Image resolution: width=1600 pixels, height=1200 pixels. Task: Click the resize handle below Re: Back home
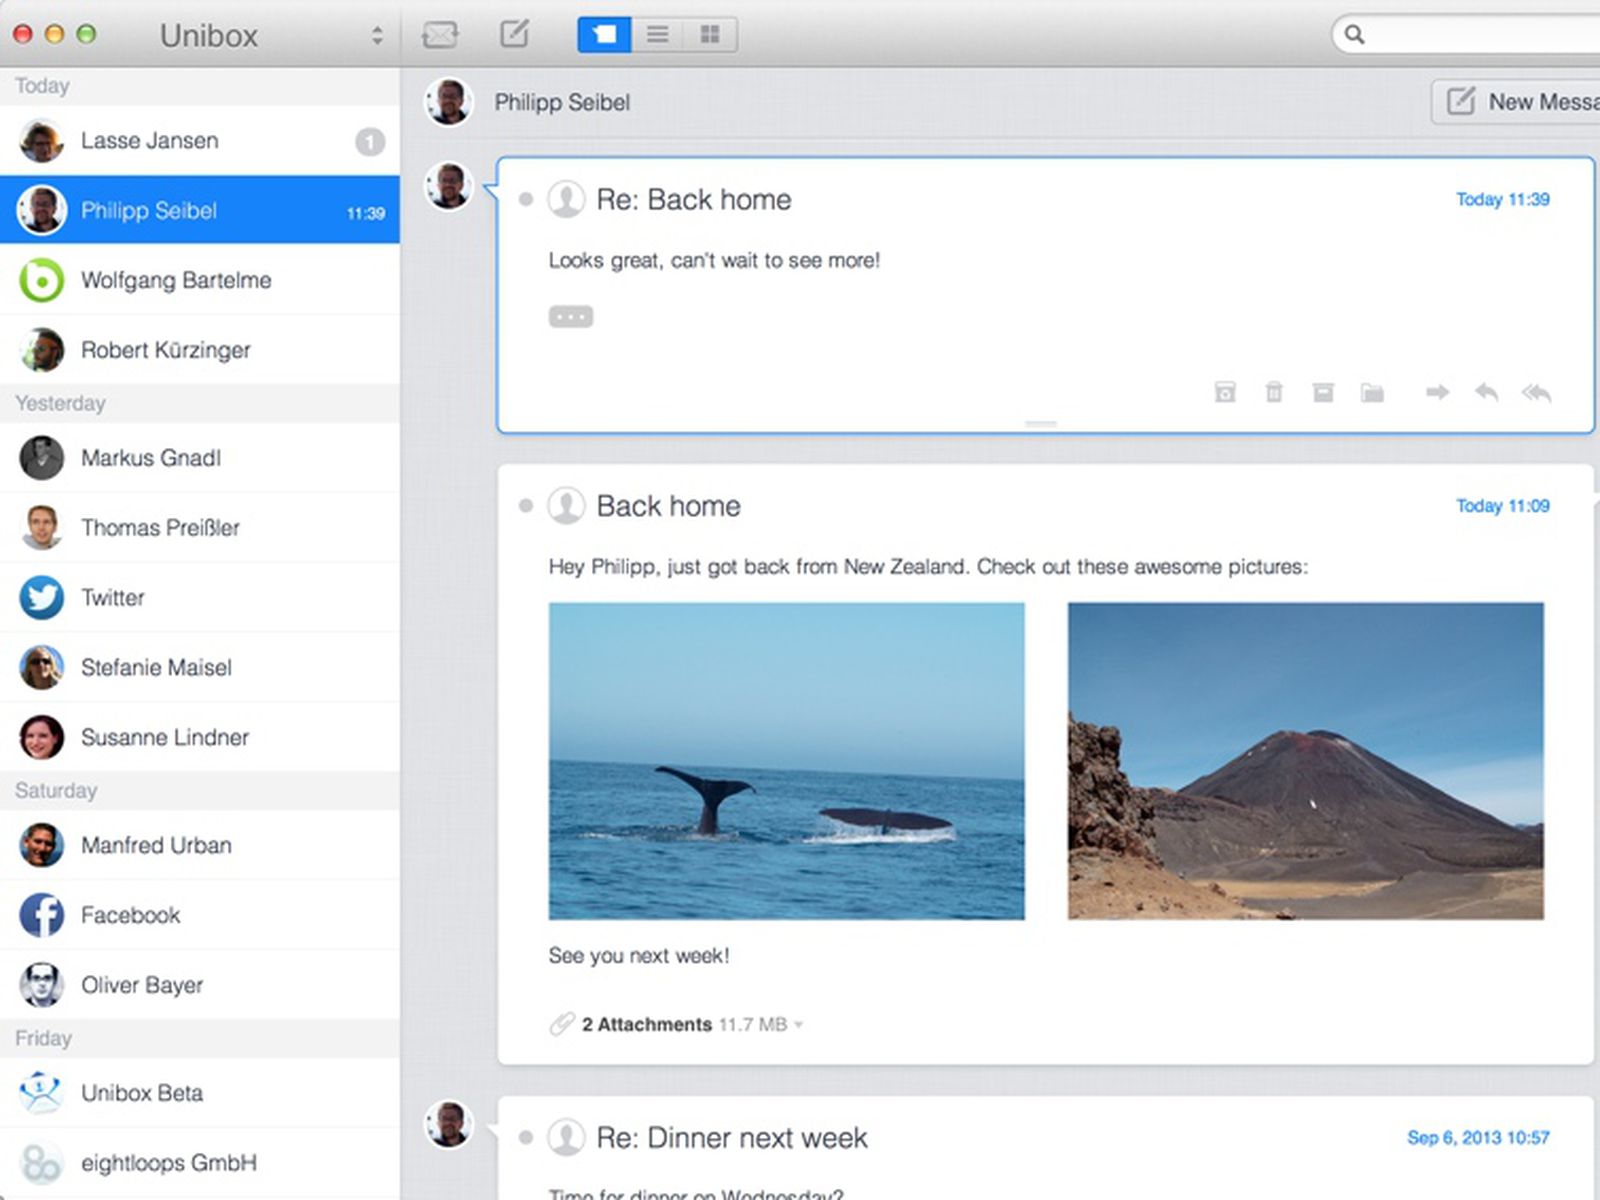click(1041, 424)
